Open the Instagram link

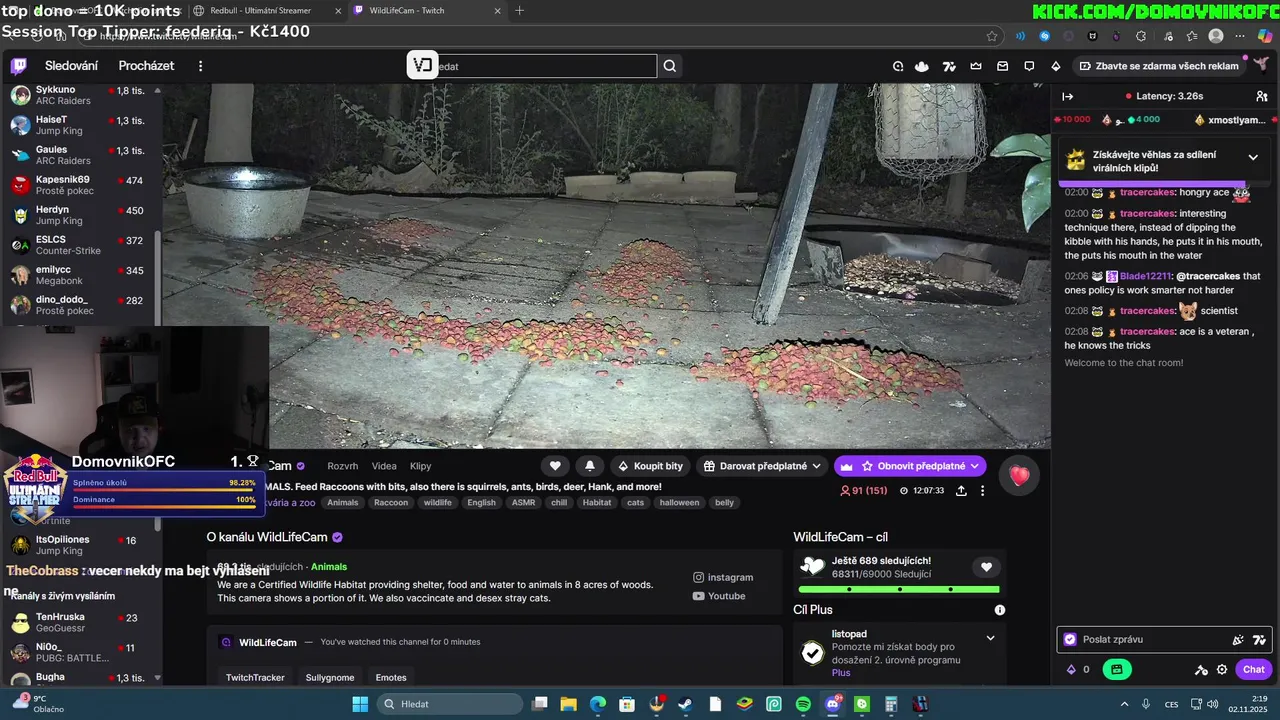[x=723, y=577]
